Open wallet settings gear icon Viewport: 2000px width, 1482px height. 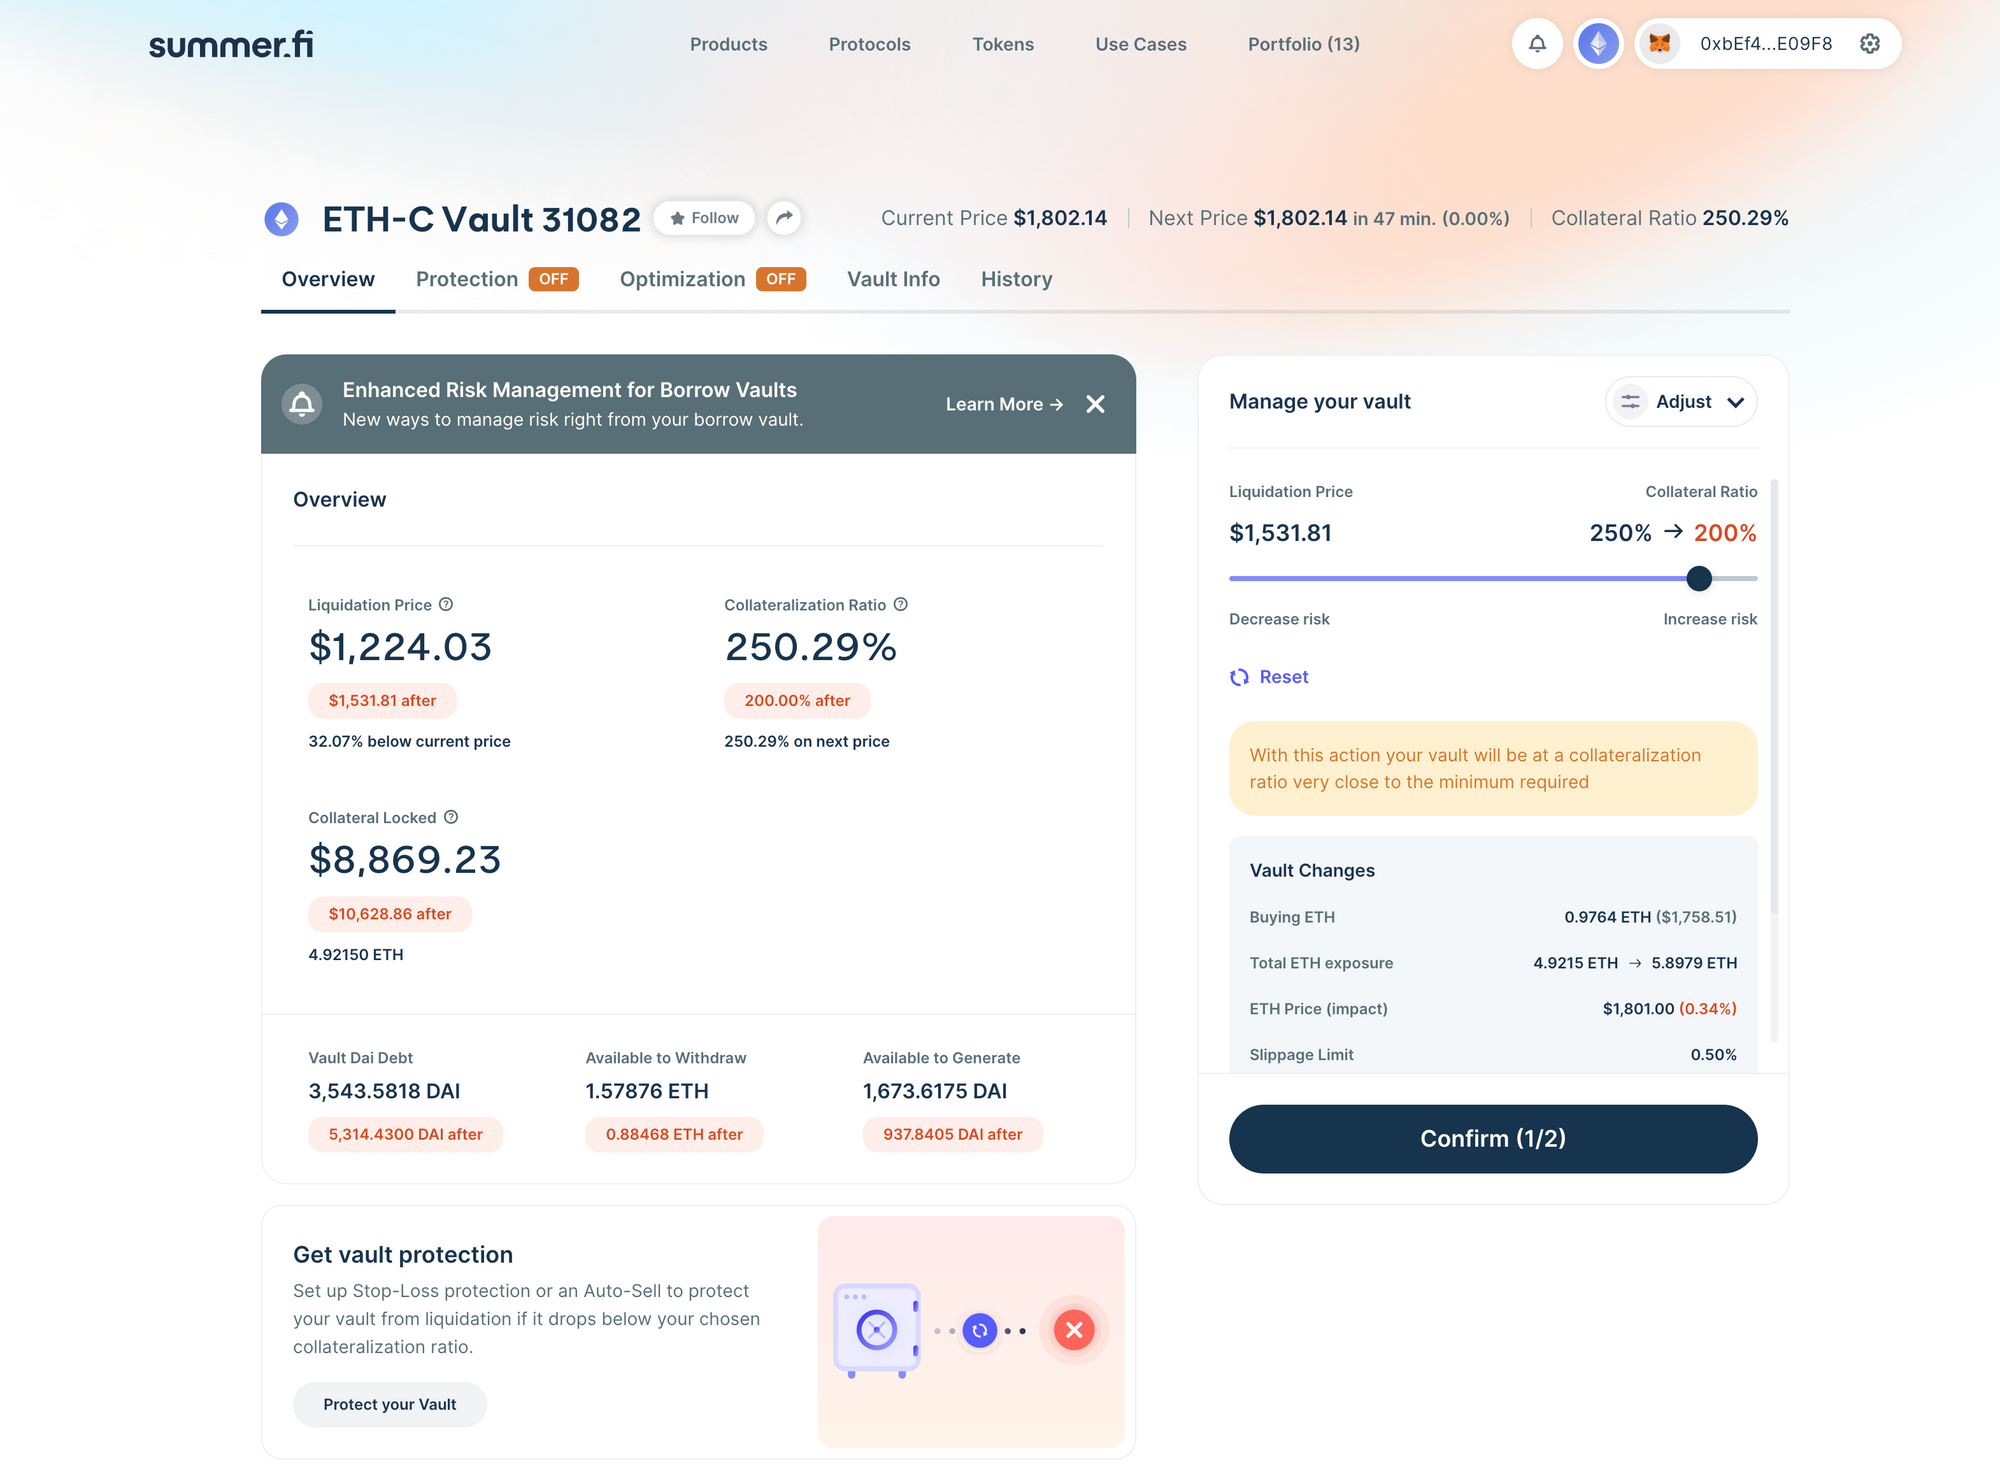tap(1869, 44)
